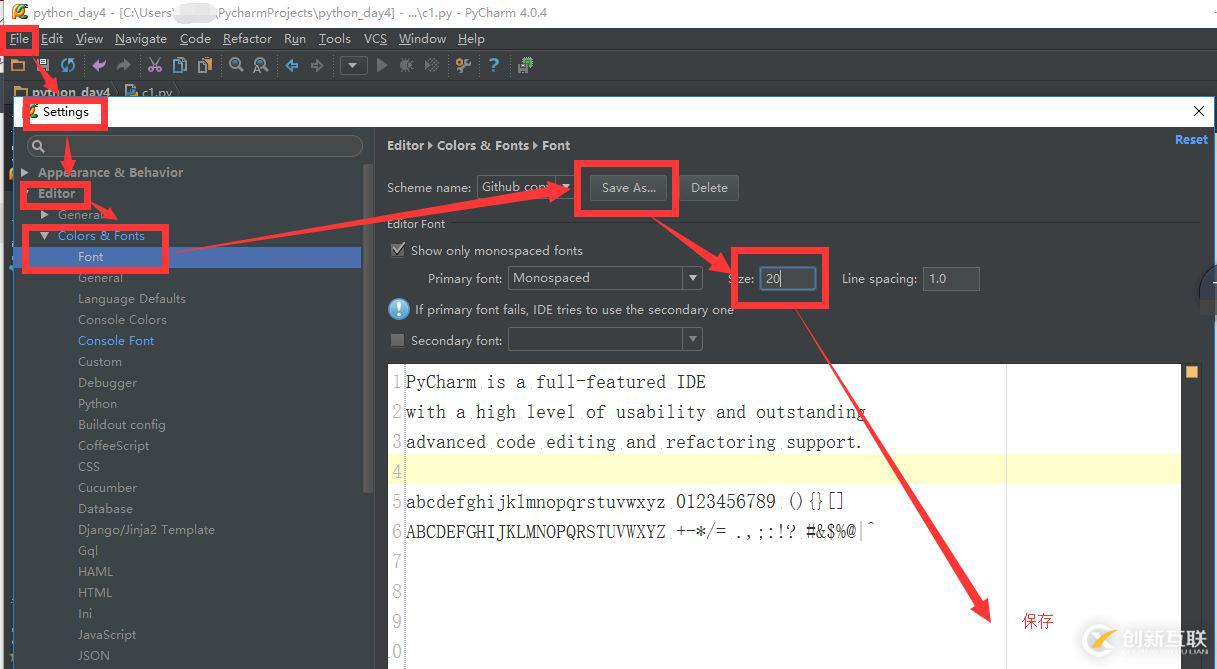This screenshot has height=669, width=1217.
Task: Click the settings search field
Action: pos(195,146)
